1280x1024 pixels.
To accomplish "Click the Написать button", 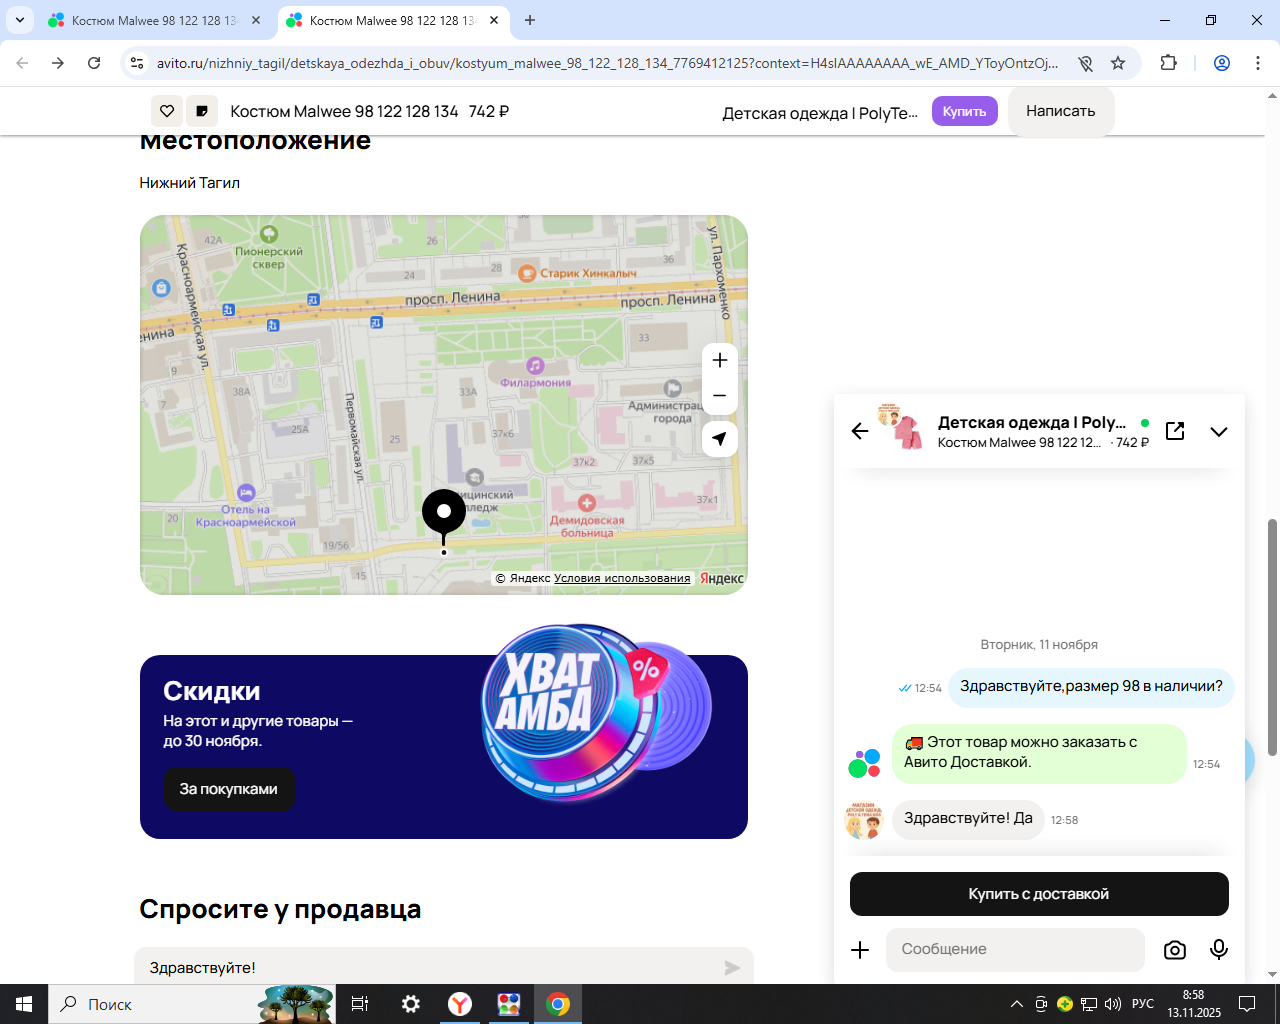I will [x=1061, y=111].
